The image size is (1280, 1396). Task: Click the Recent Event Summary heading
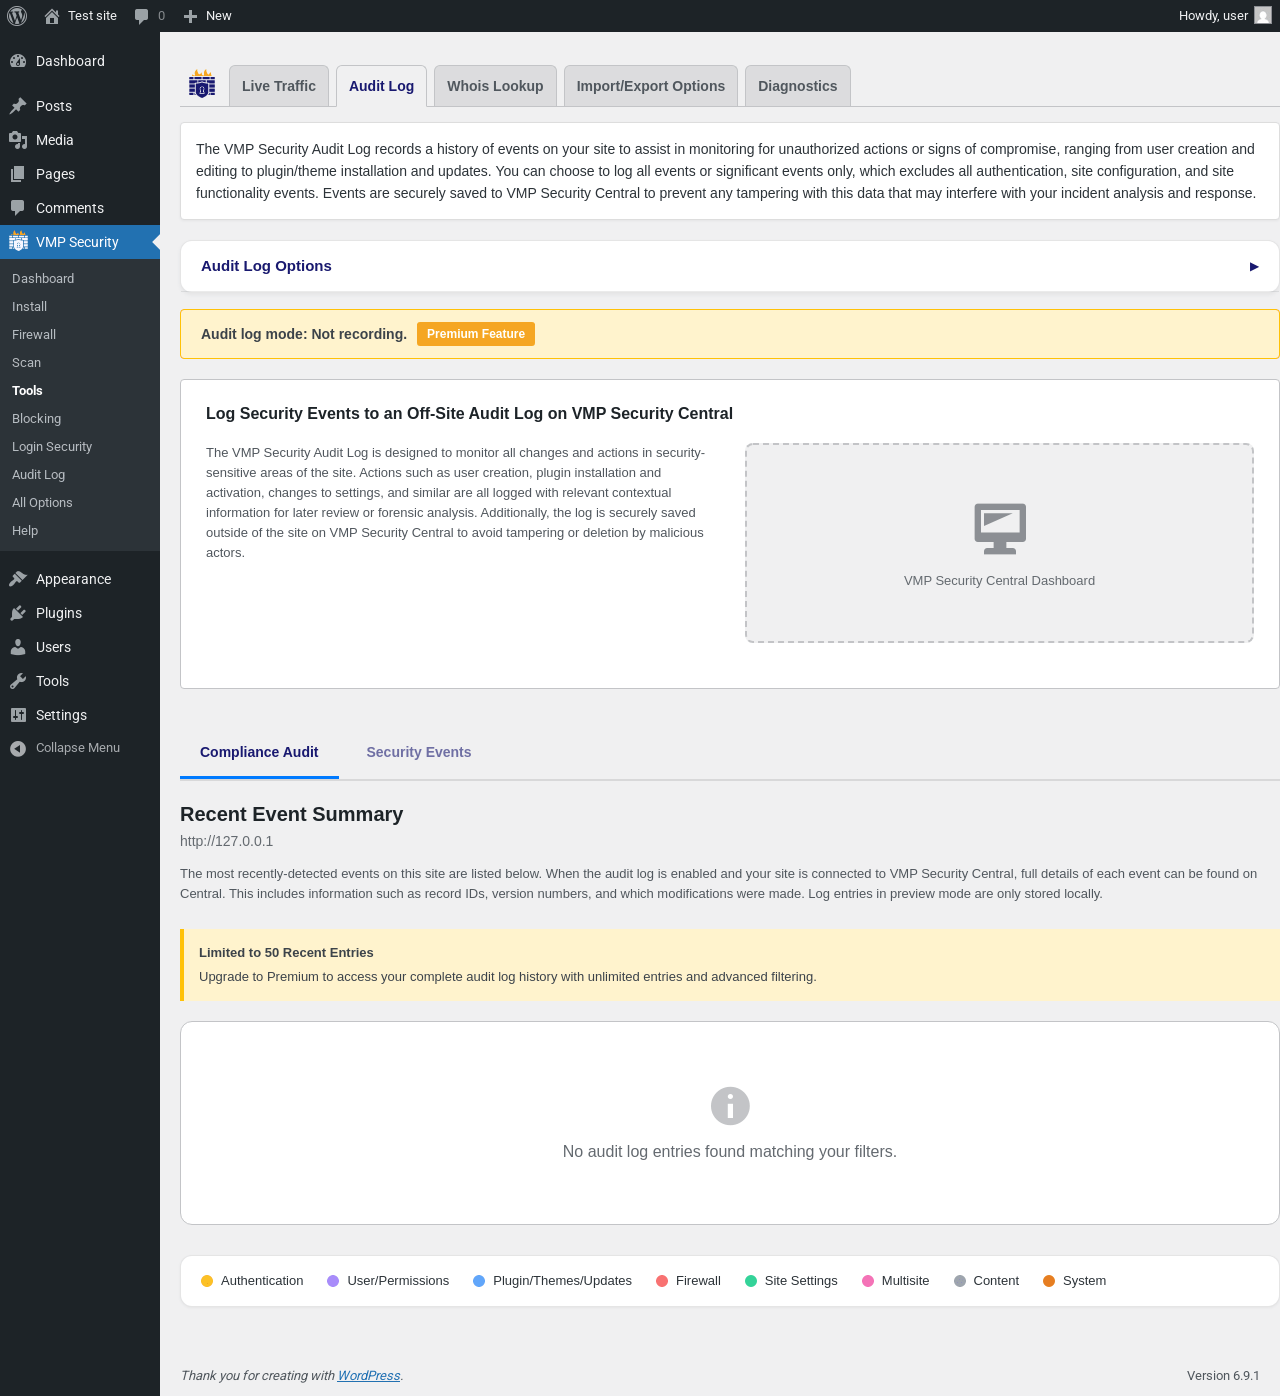tap(291, 814)
